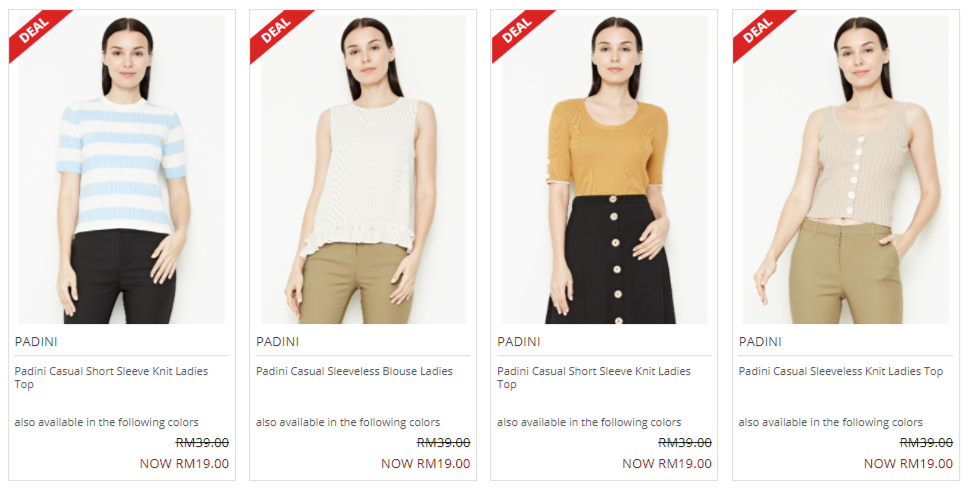Open the mustard short sleeve top photo

(604, 169)
